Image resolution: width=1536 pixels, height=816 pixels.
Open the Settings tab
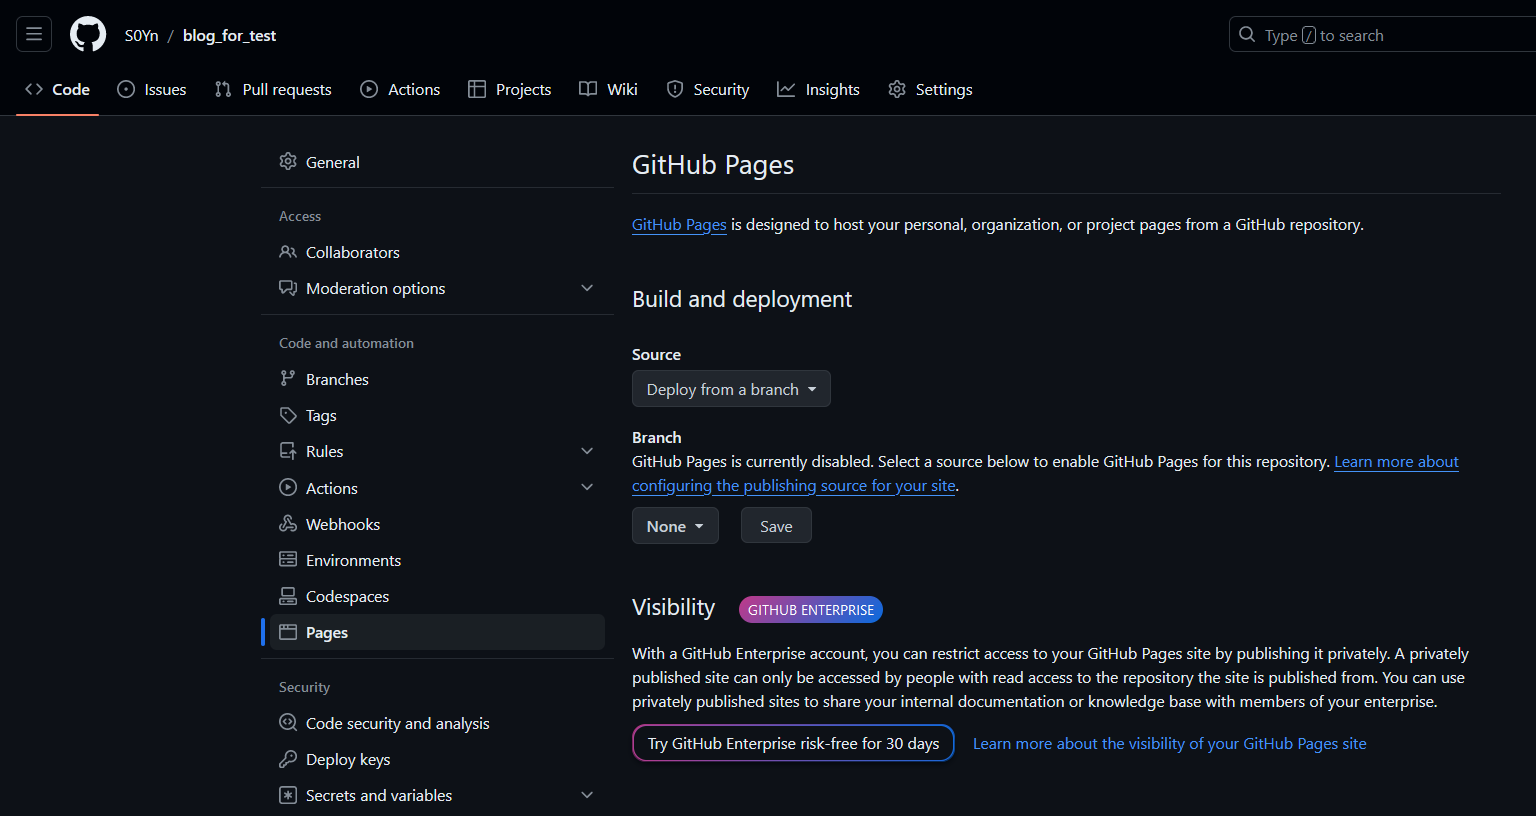click(930, 89)
